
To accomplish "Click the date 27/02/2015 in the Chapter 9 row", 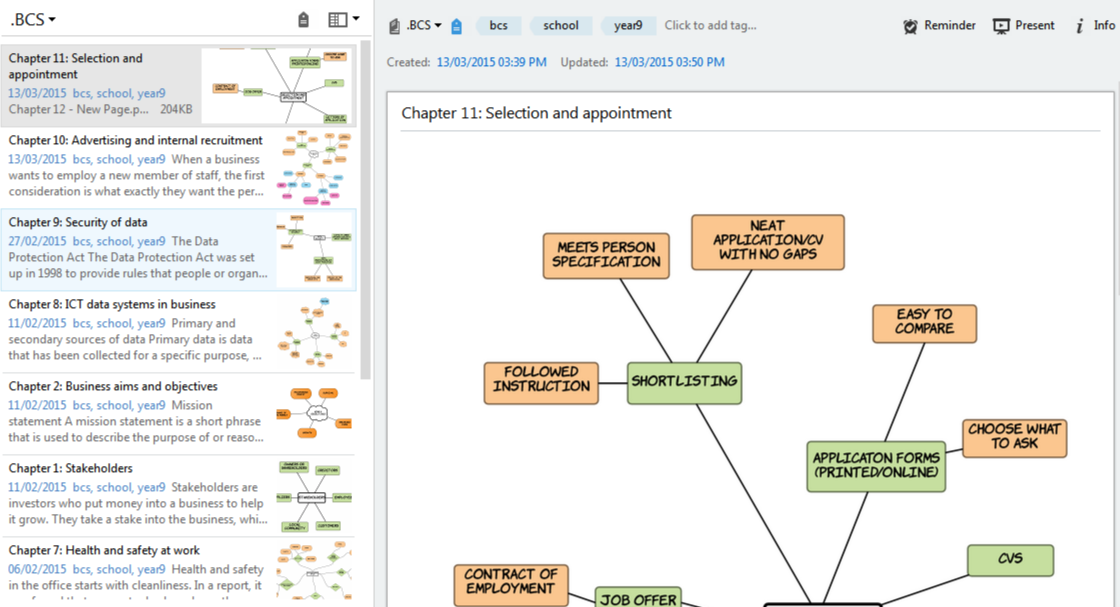I will (x=37, y=241).
